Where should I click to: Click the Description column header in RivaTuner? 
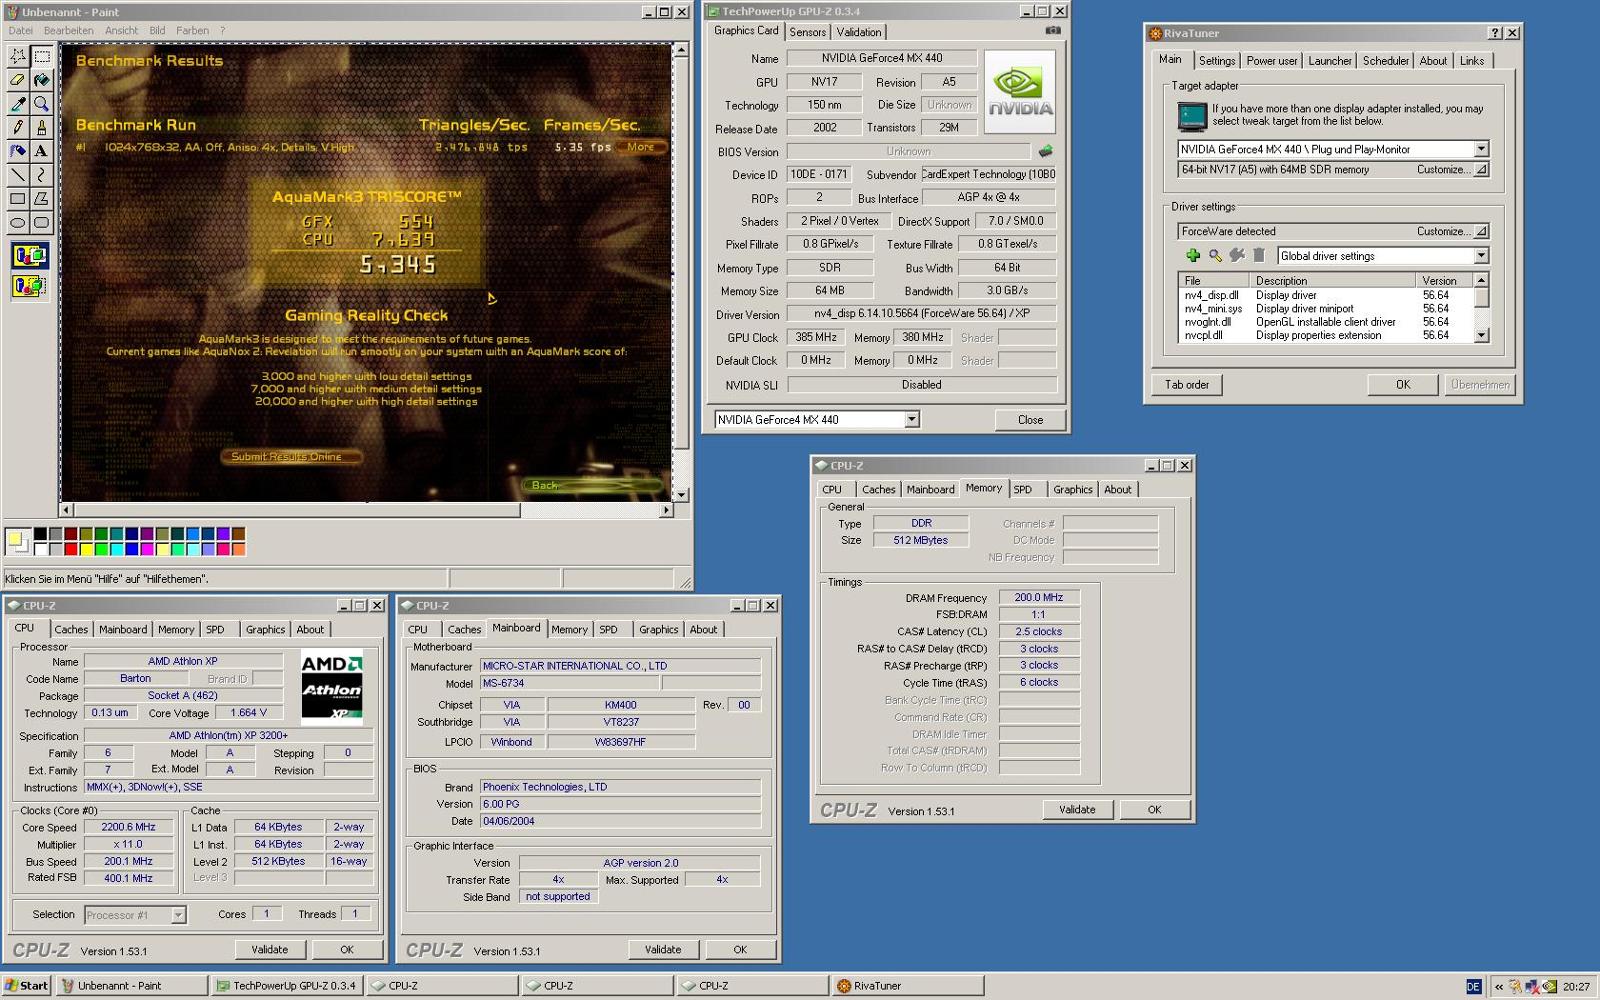pos(1334,281)
